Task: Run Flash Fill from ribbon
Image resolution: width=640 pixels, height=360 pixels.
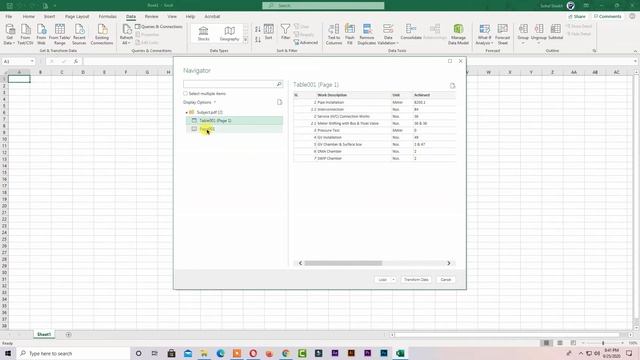Action: pyautogui.click(x=350, y=34)
